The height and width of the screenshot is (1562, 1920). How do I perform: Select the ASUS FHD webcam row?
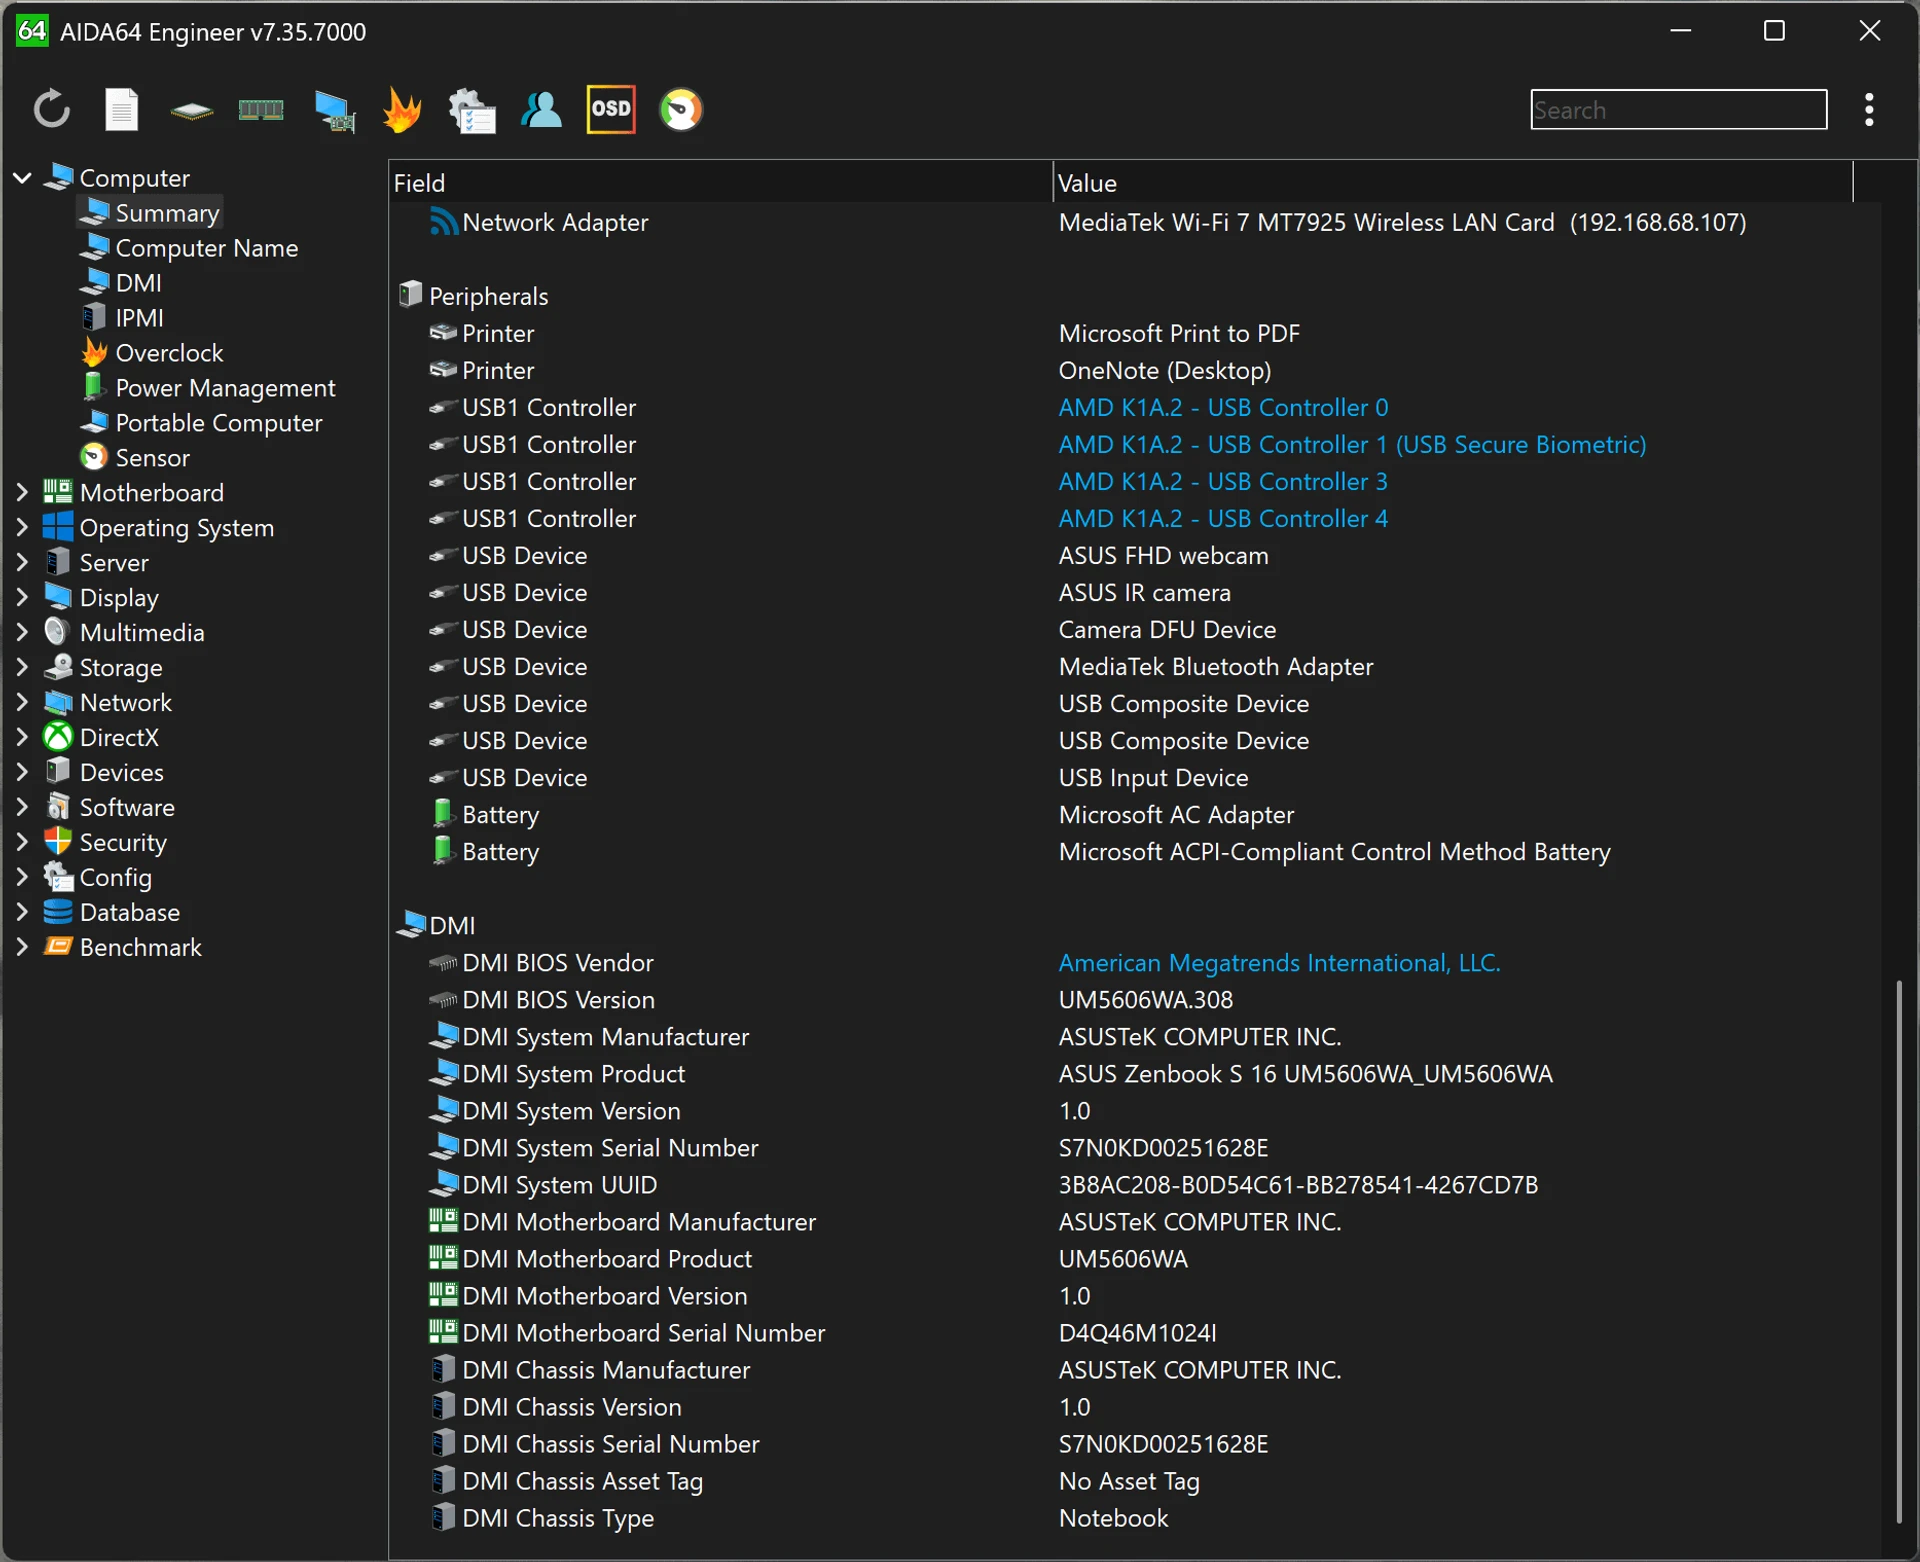(1135, 555)
